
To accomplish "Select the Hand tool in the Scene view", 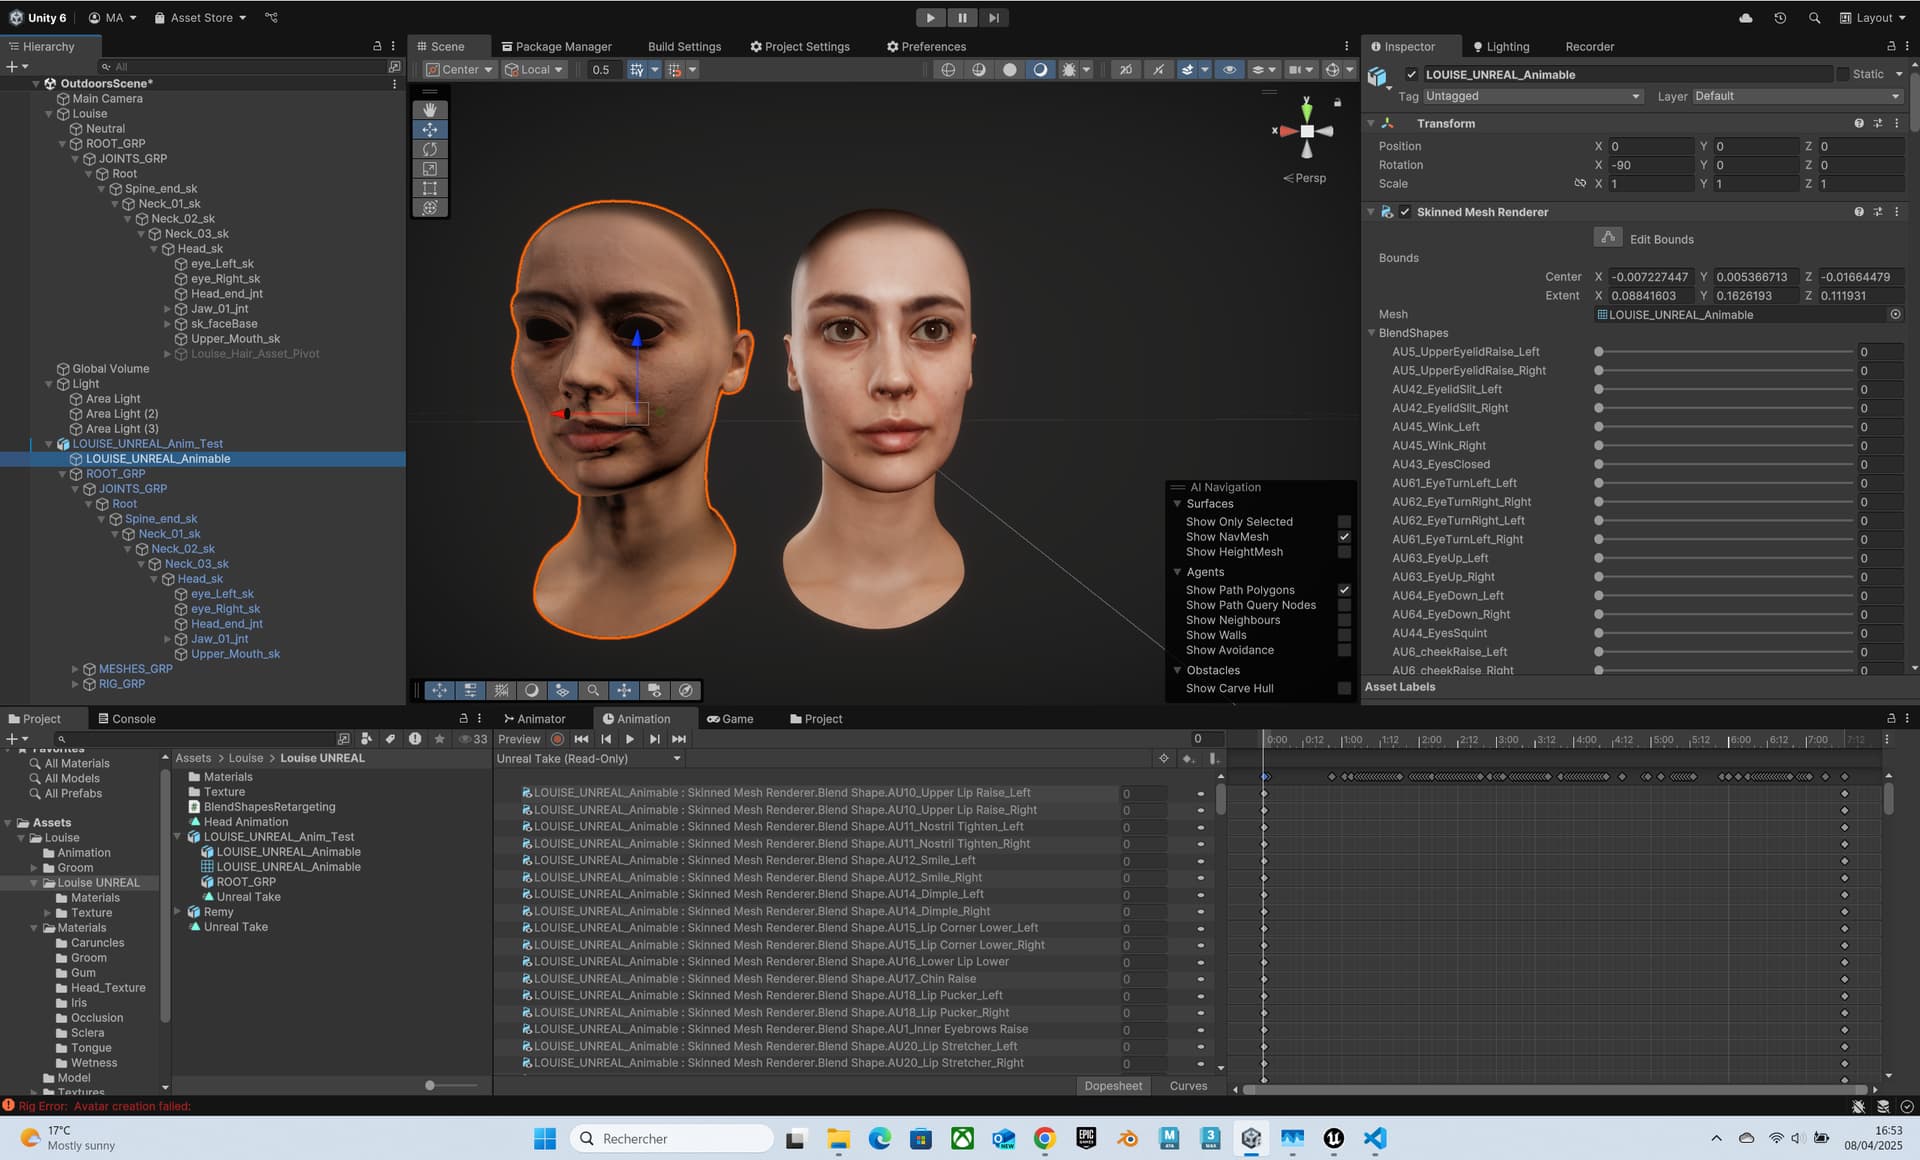I will (x=430, y=109).
